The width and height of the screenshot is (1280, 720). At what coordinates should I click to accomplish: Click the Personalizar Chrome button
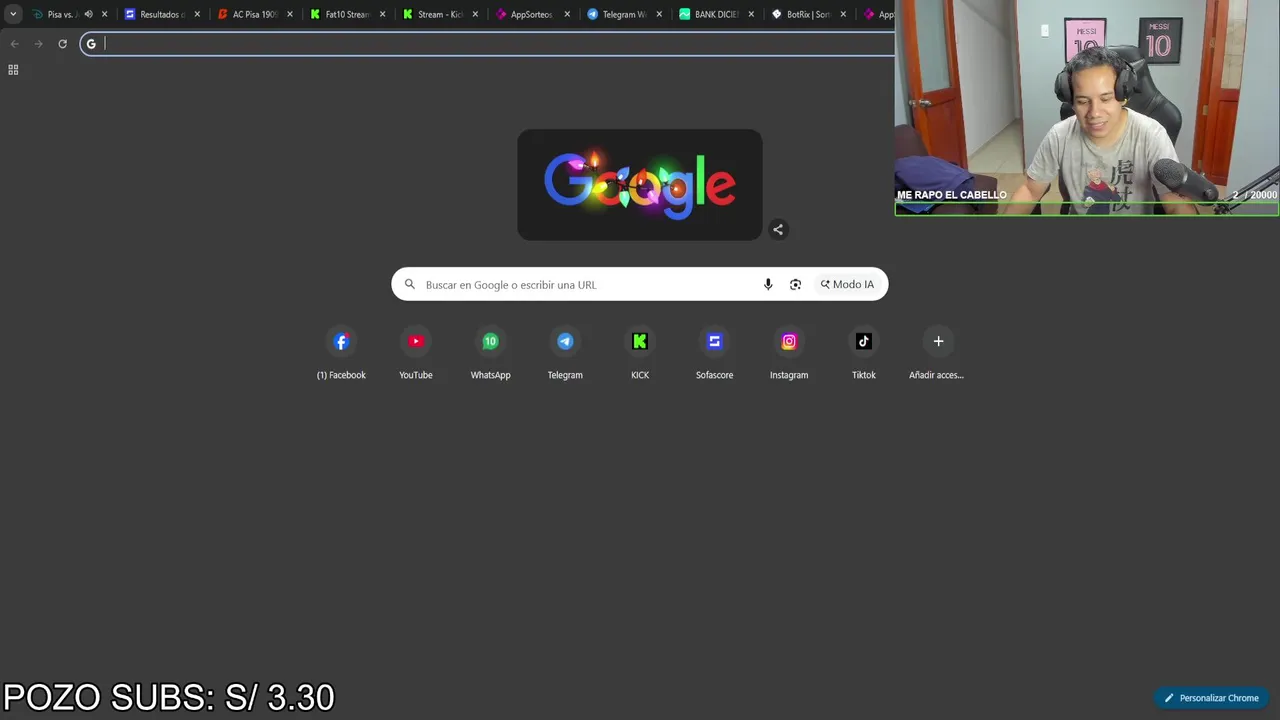point(1212,698)
